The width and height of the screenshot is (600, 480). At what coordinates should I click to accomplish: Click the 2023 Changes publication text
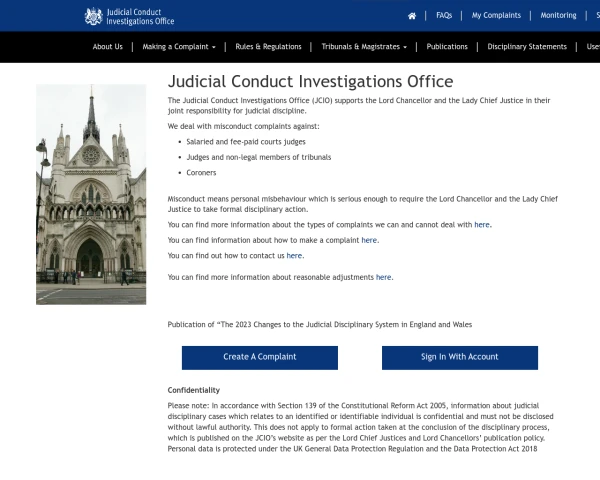click(320, 325)
